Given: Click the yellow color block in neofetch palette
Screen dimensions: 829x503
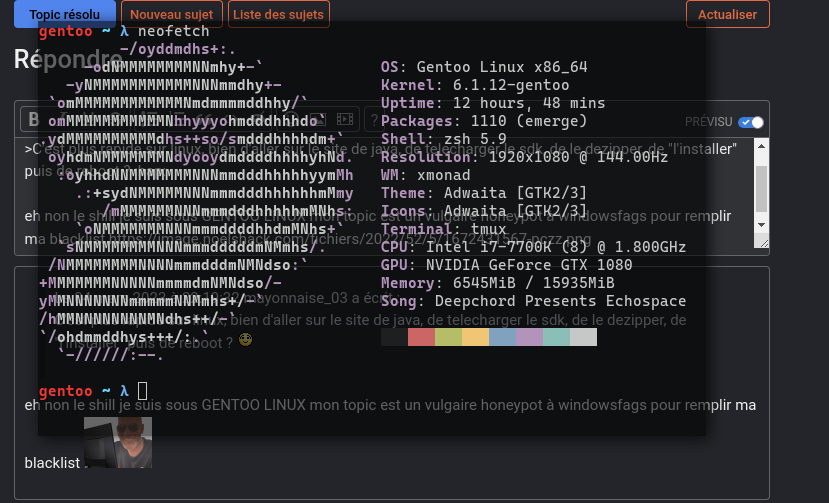Looking at the screenshot, I should [475, 337].
